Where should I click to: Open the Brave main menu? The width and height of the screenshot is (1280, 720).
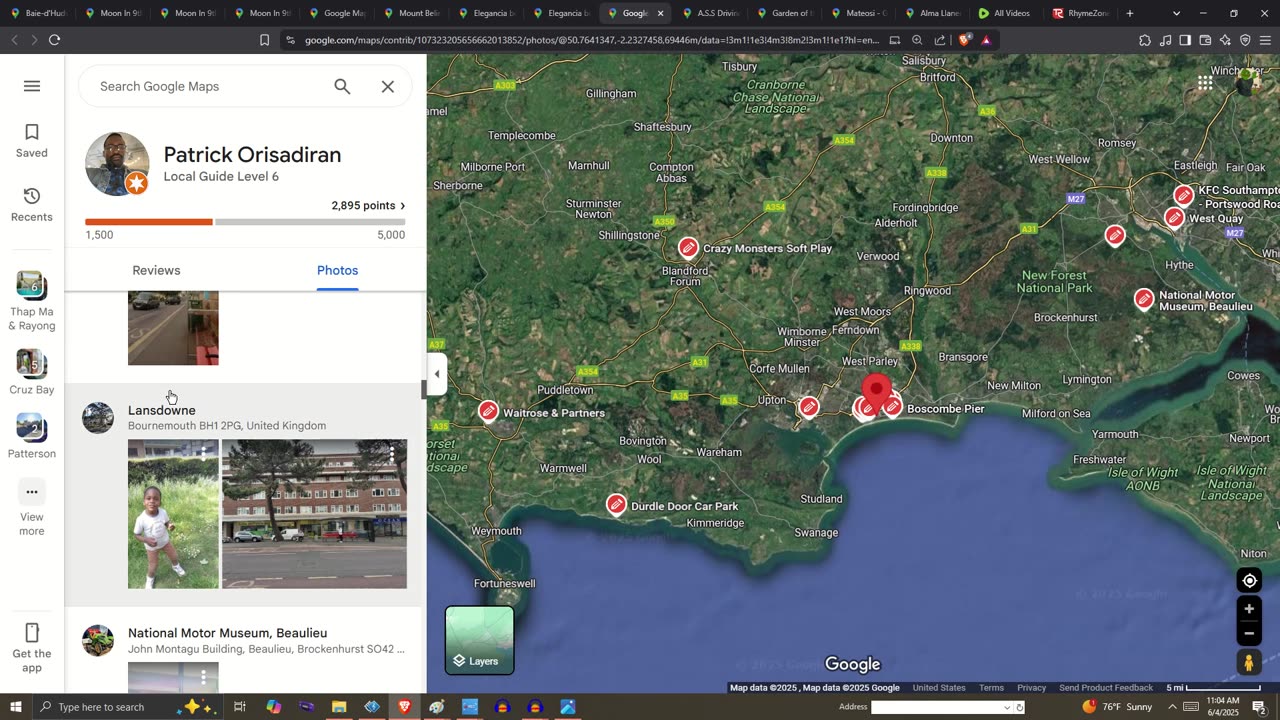pyautogui.click(x=1265, y=40)
